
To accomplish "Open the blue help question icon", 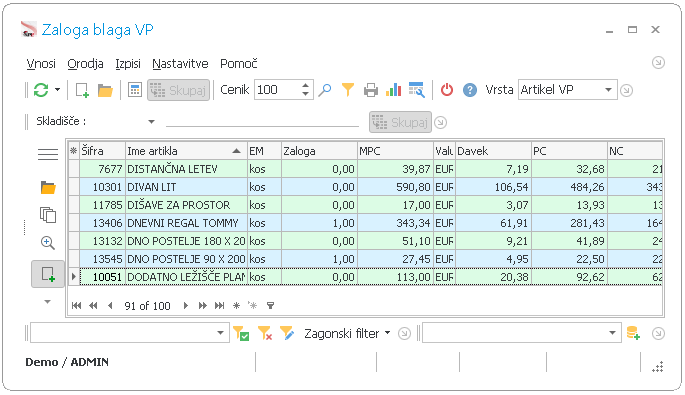I will (470, 90).
